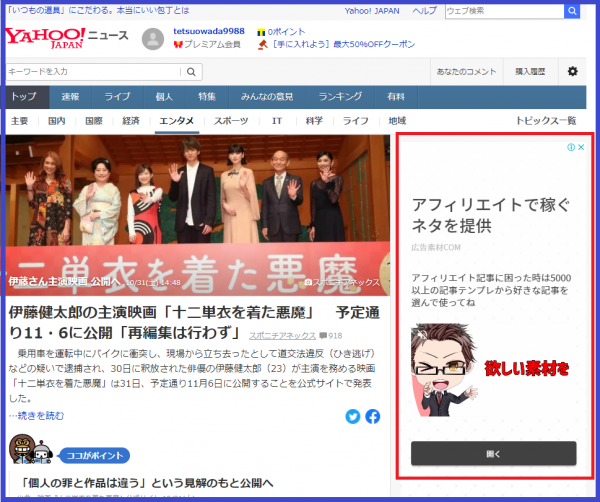
Task: Click the user profile avatar icon
Action: (153, 39)
